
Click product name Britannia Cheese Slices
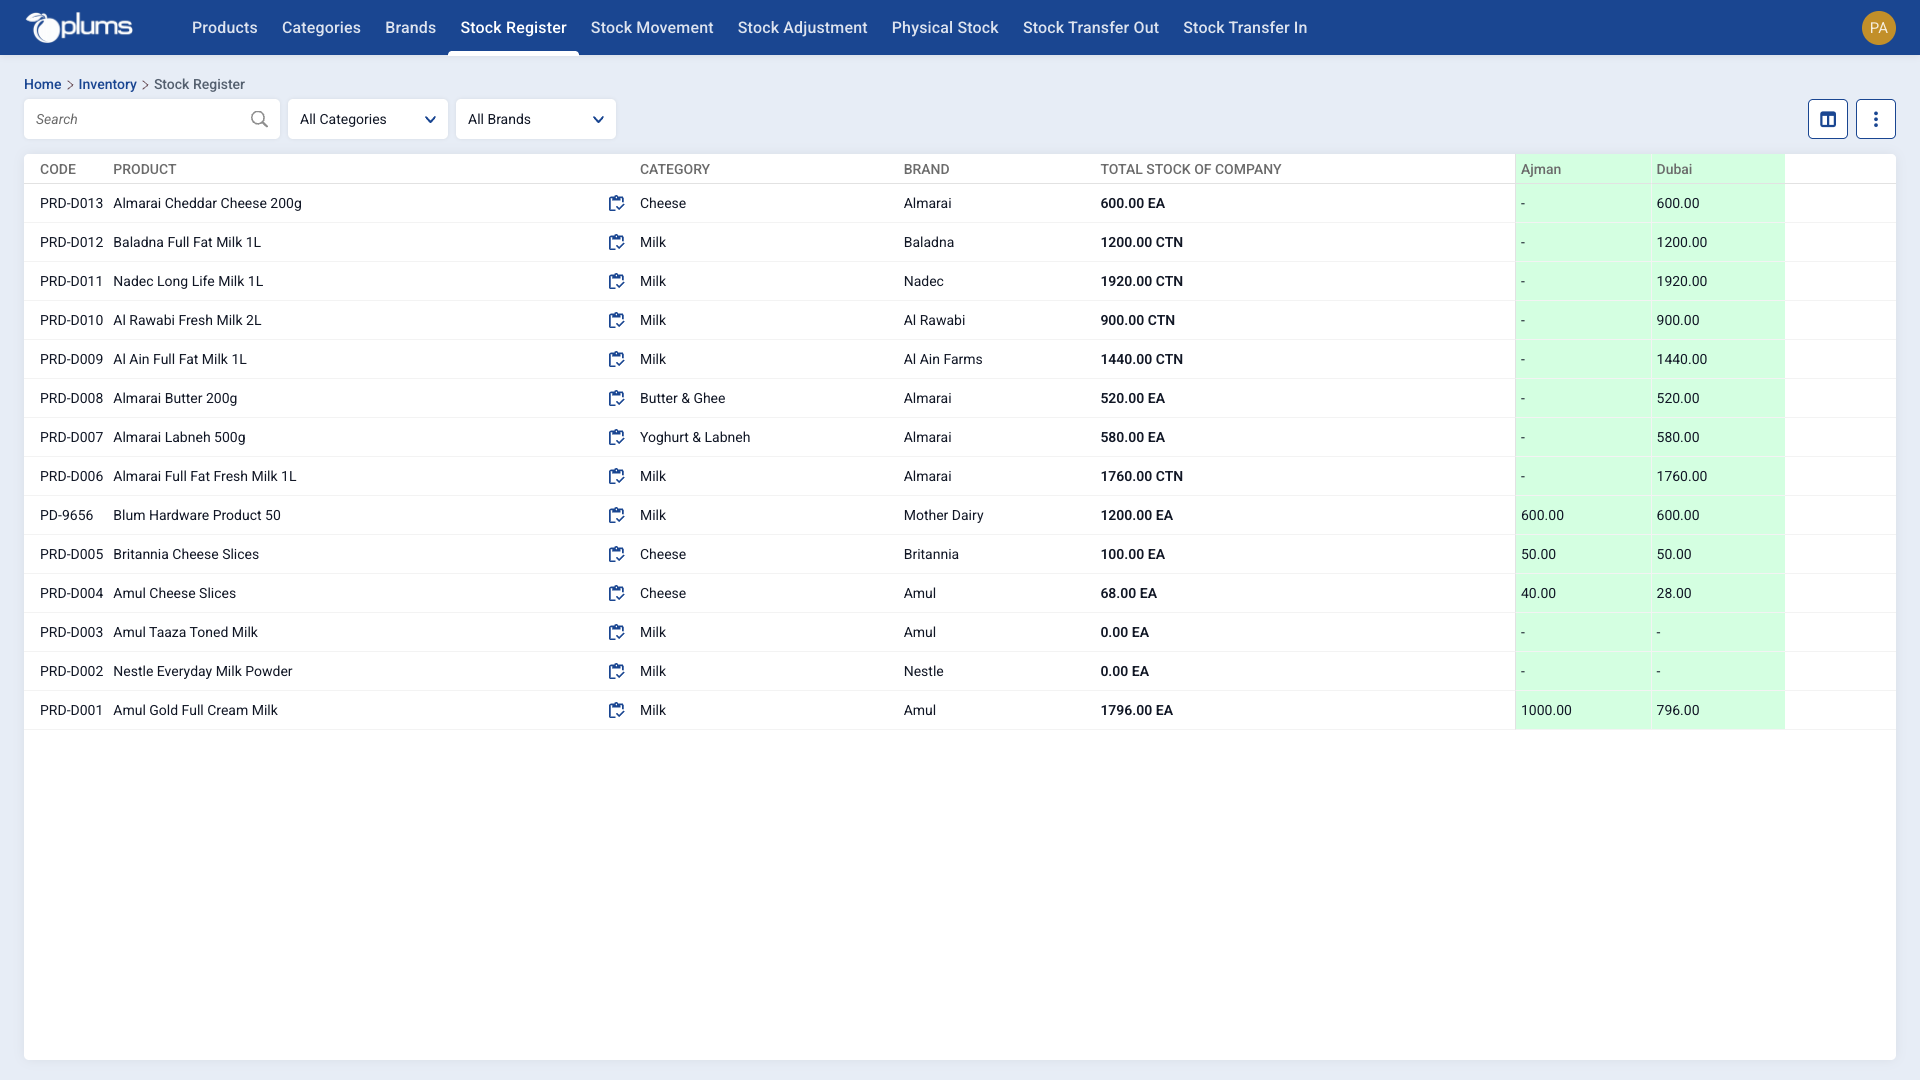186,554
